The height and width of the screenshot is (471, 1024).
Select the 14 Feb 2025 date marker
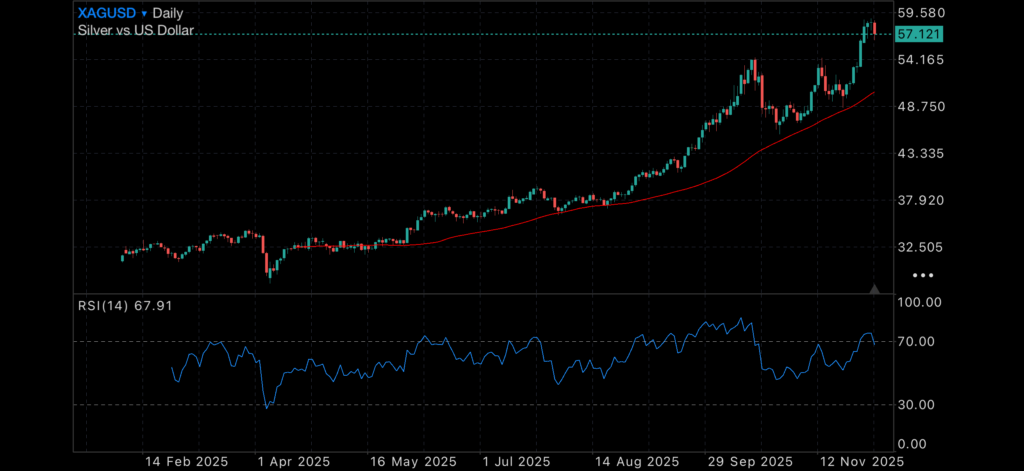(186, 461)
